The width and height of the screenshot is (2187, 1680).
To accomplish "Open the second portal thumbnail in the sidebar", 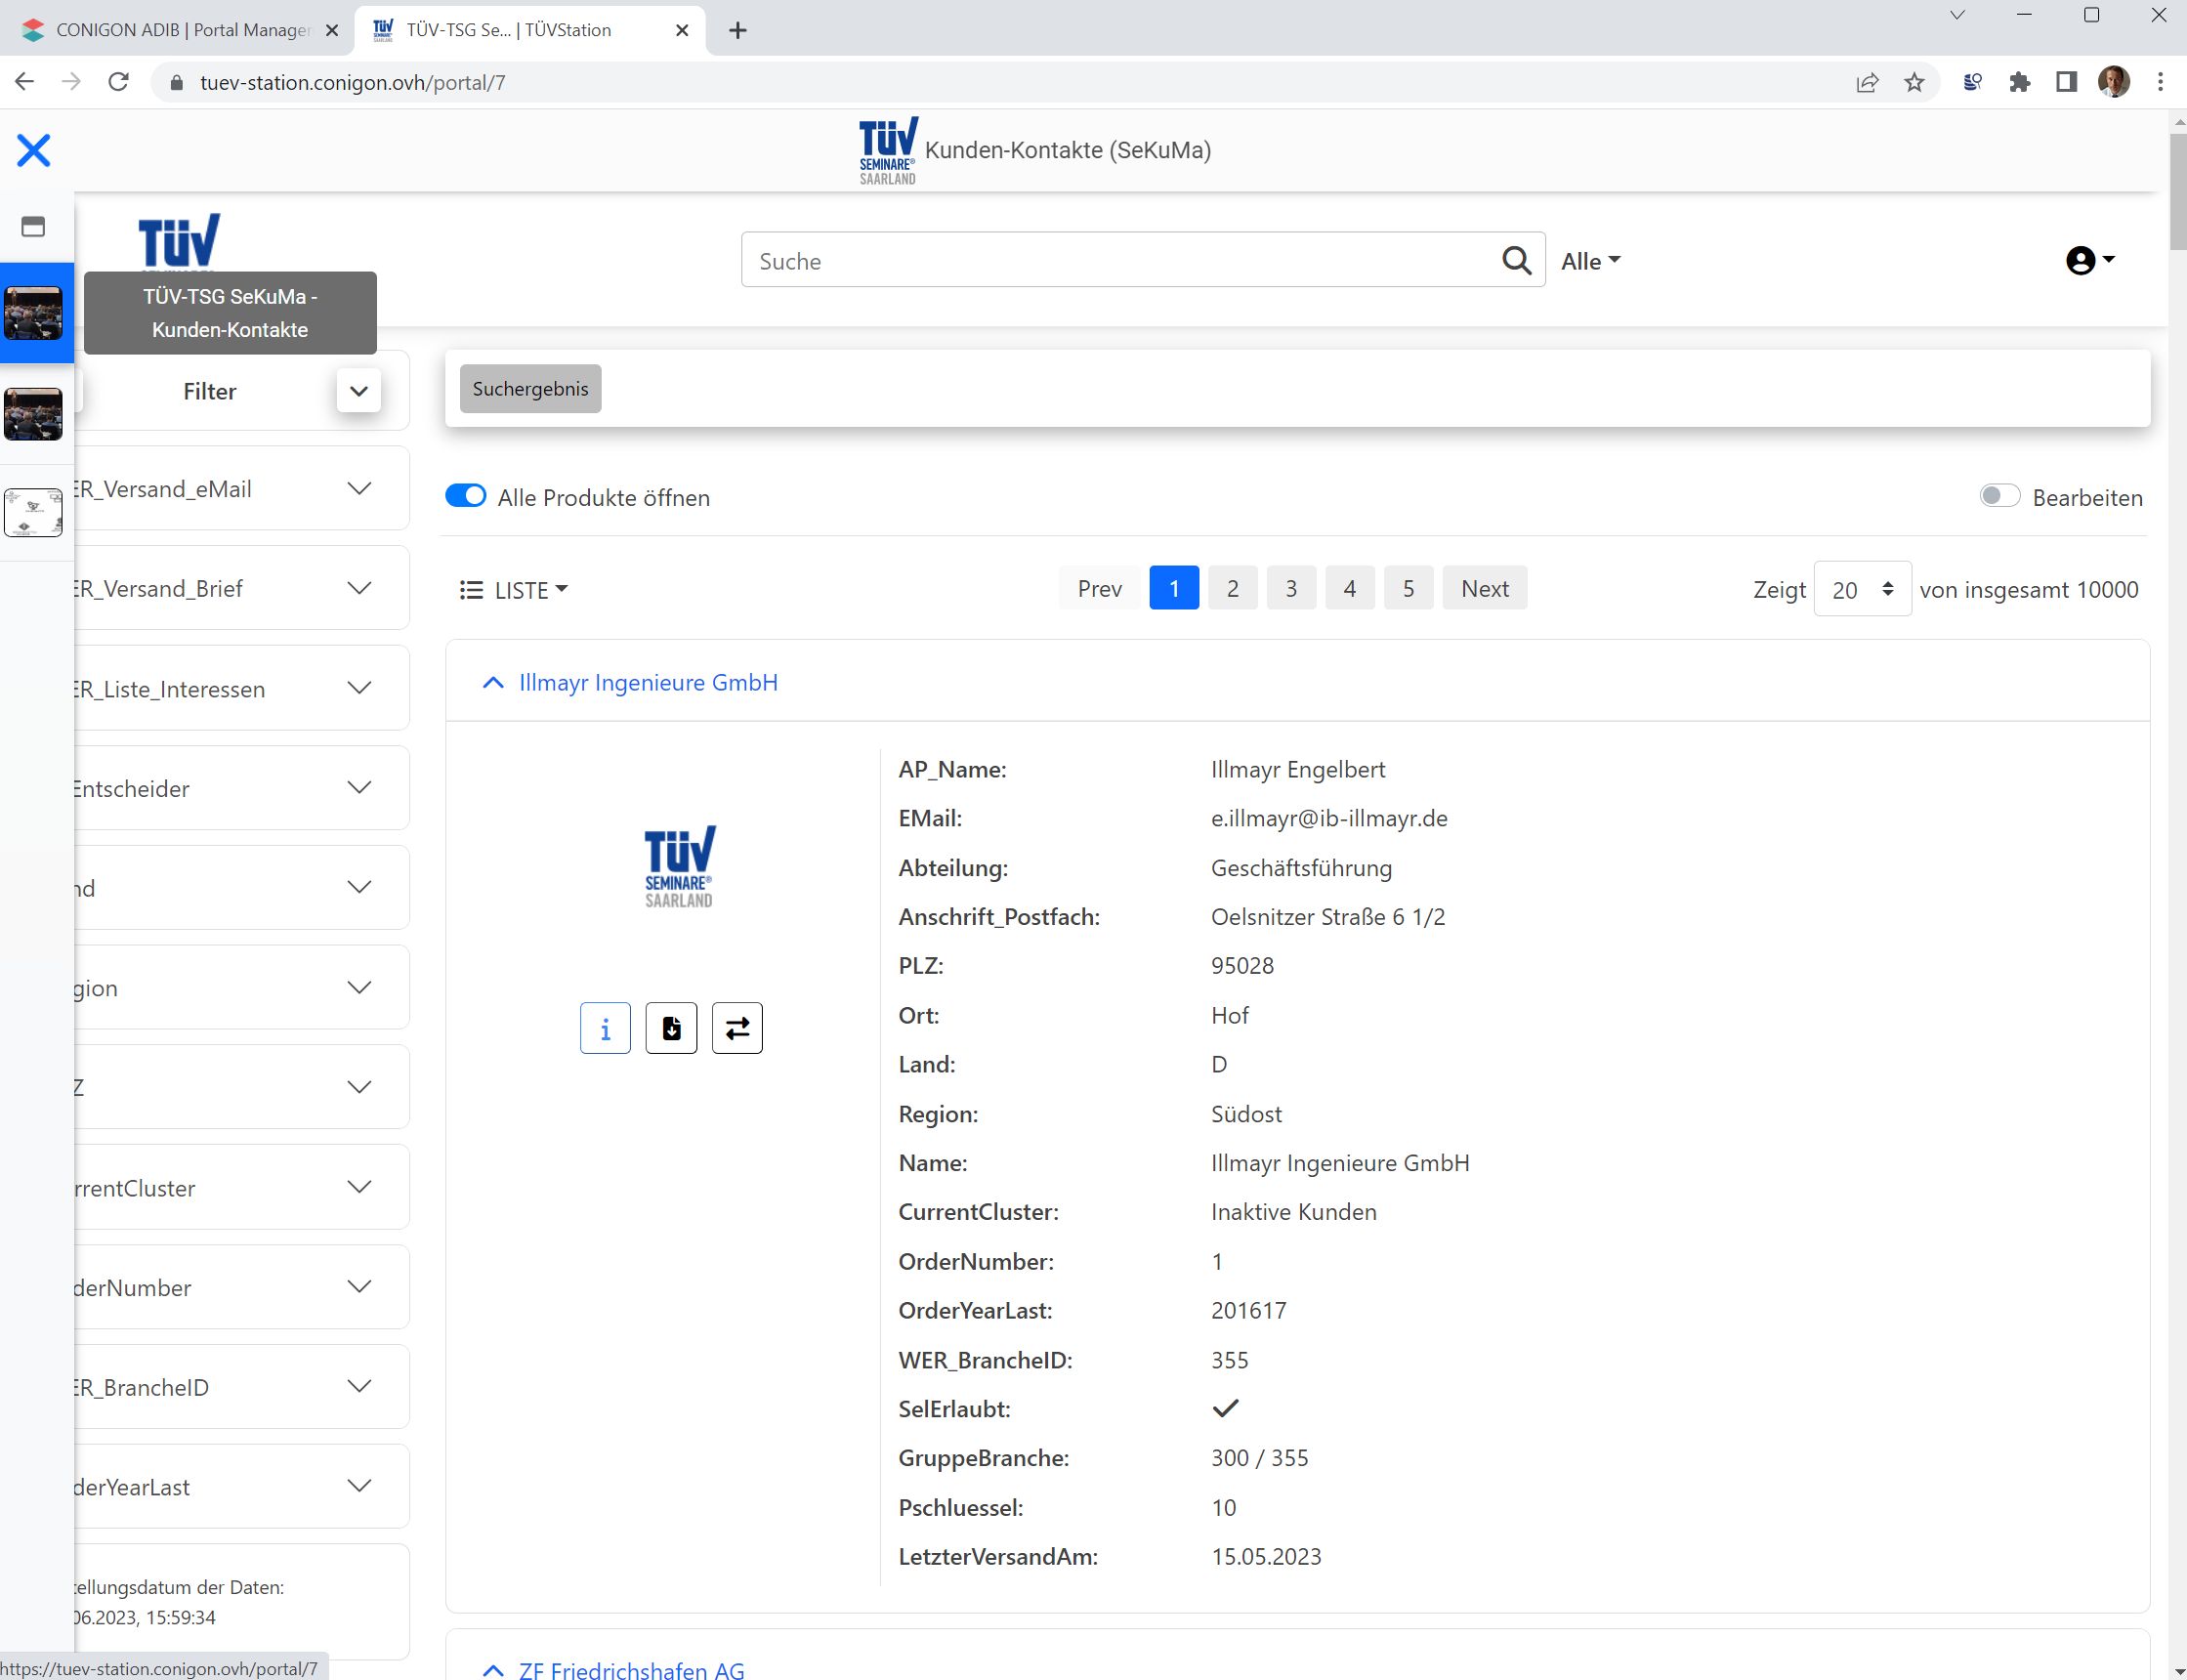I will (33, 413).
